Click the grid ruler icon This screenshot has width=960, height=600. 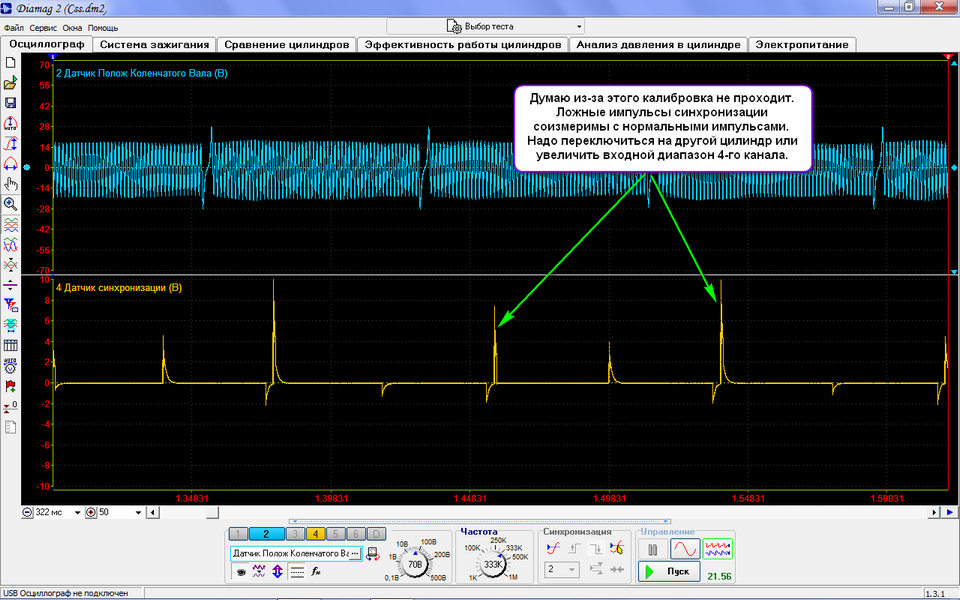pyautogui.click(x=10, y=345)
